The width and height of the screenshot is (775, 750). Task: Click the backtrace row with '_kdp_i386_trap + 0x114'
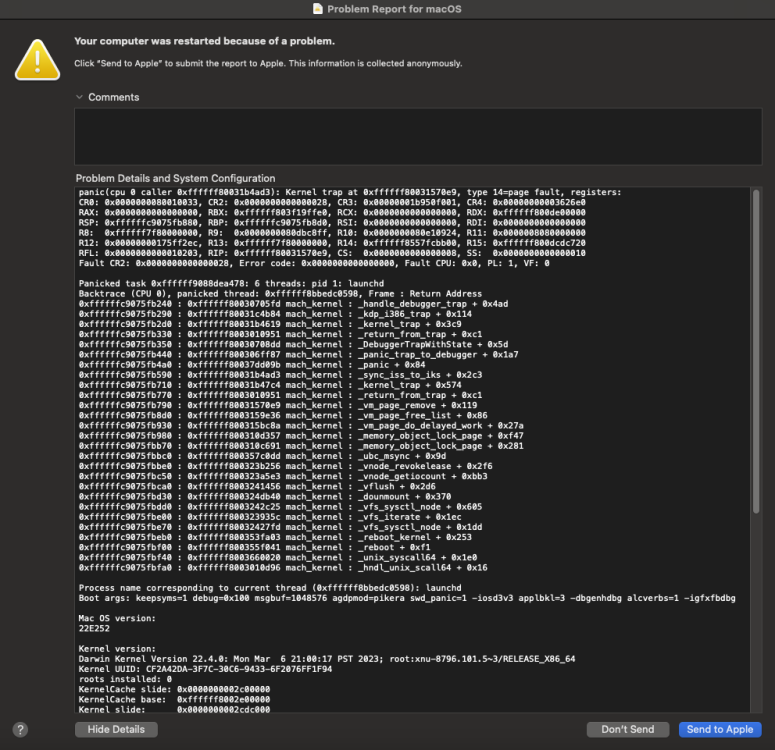(275, 314)
